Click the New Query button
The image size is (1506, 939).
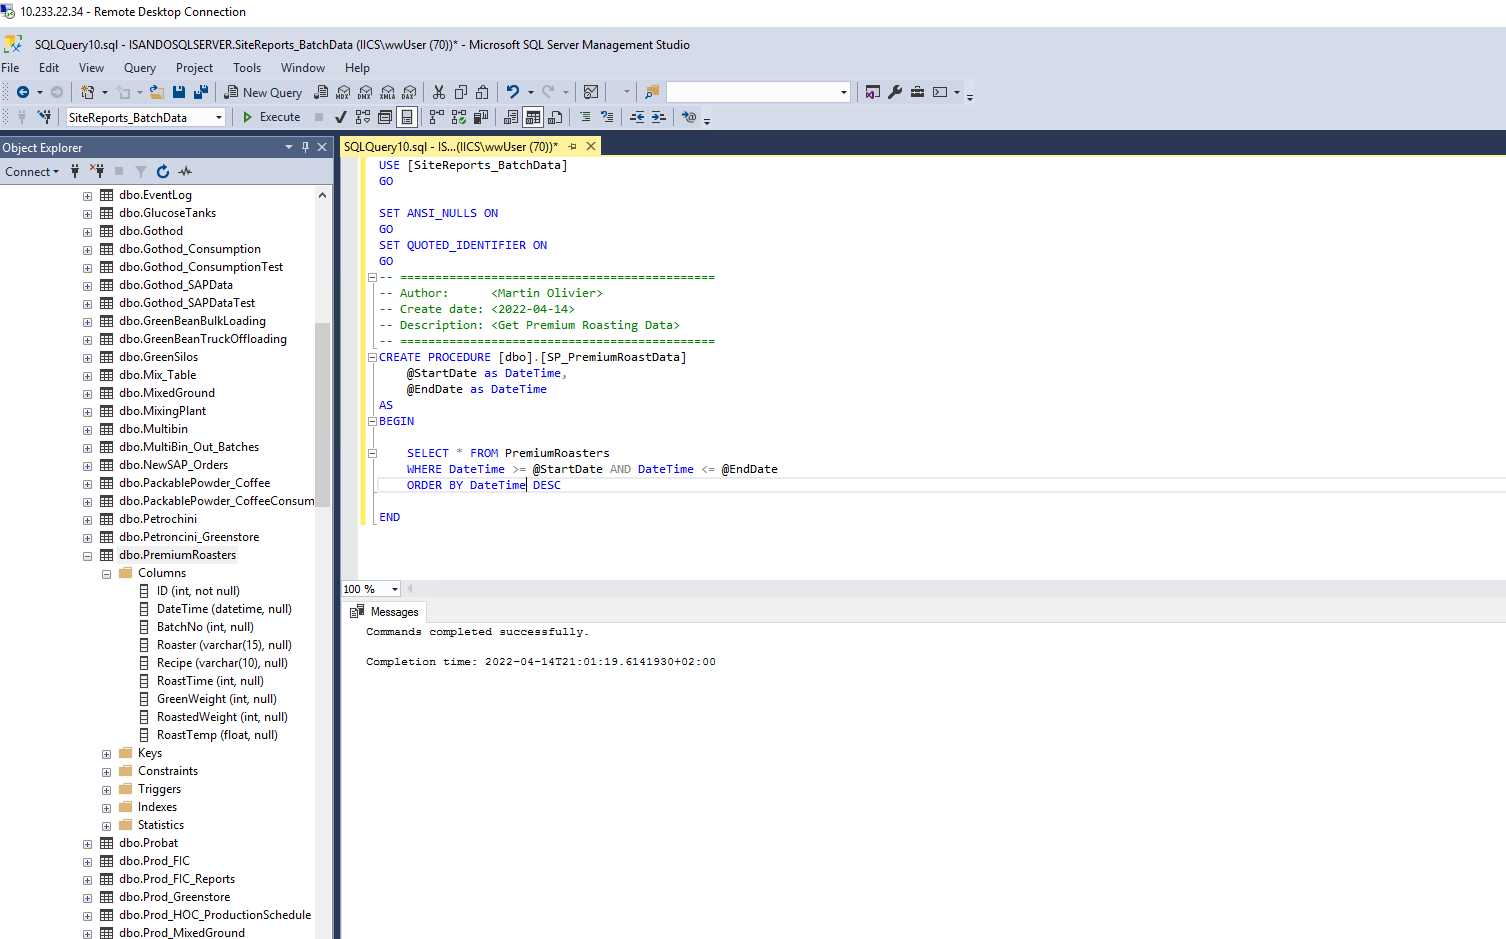[263, 92]
